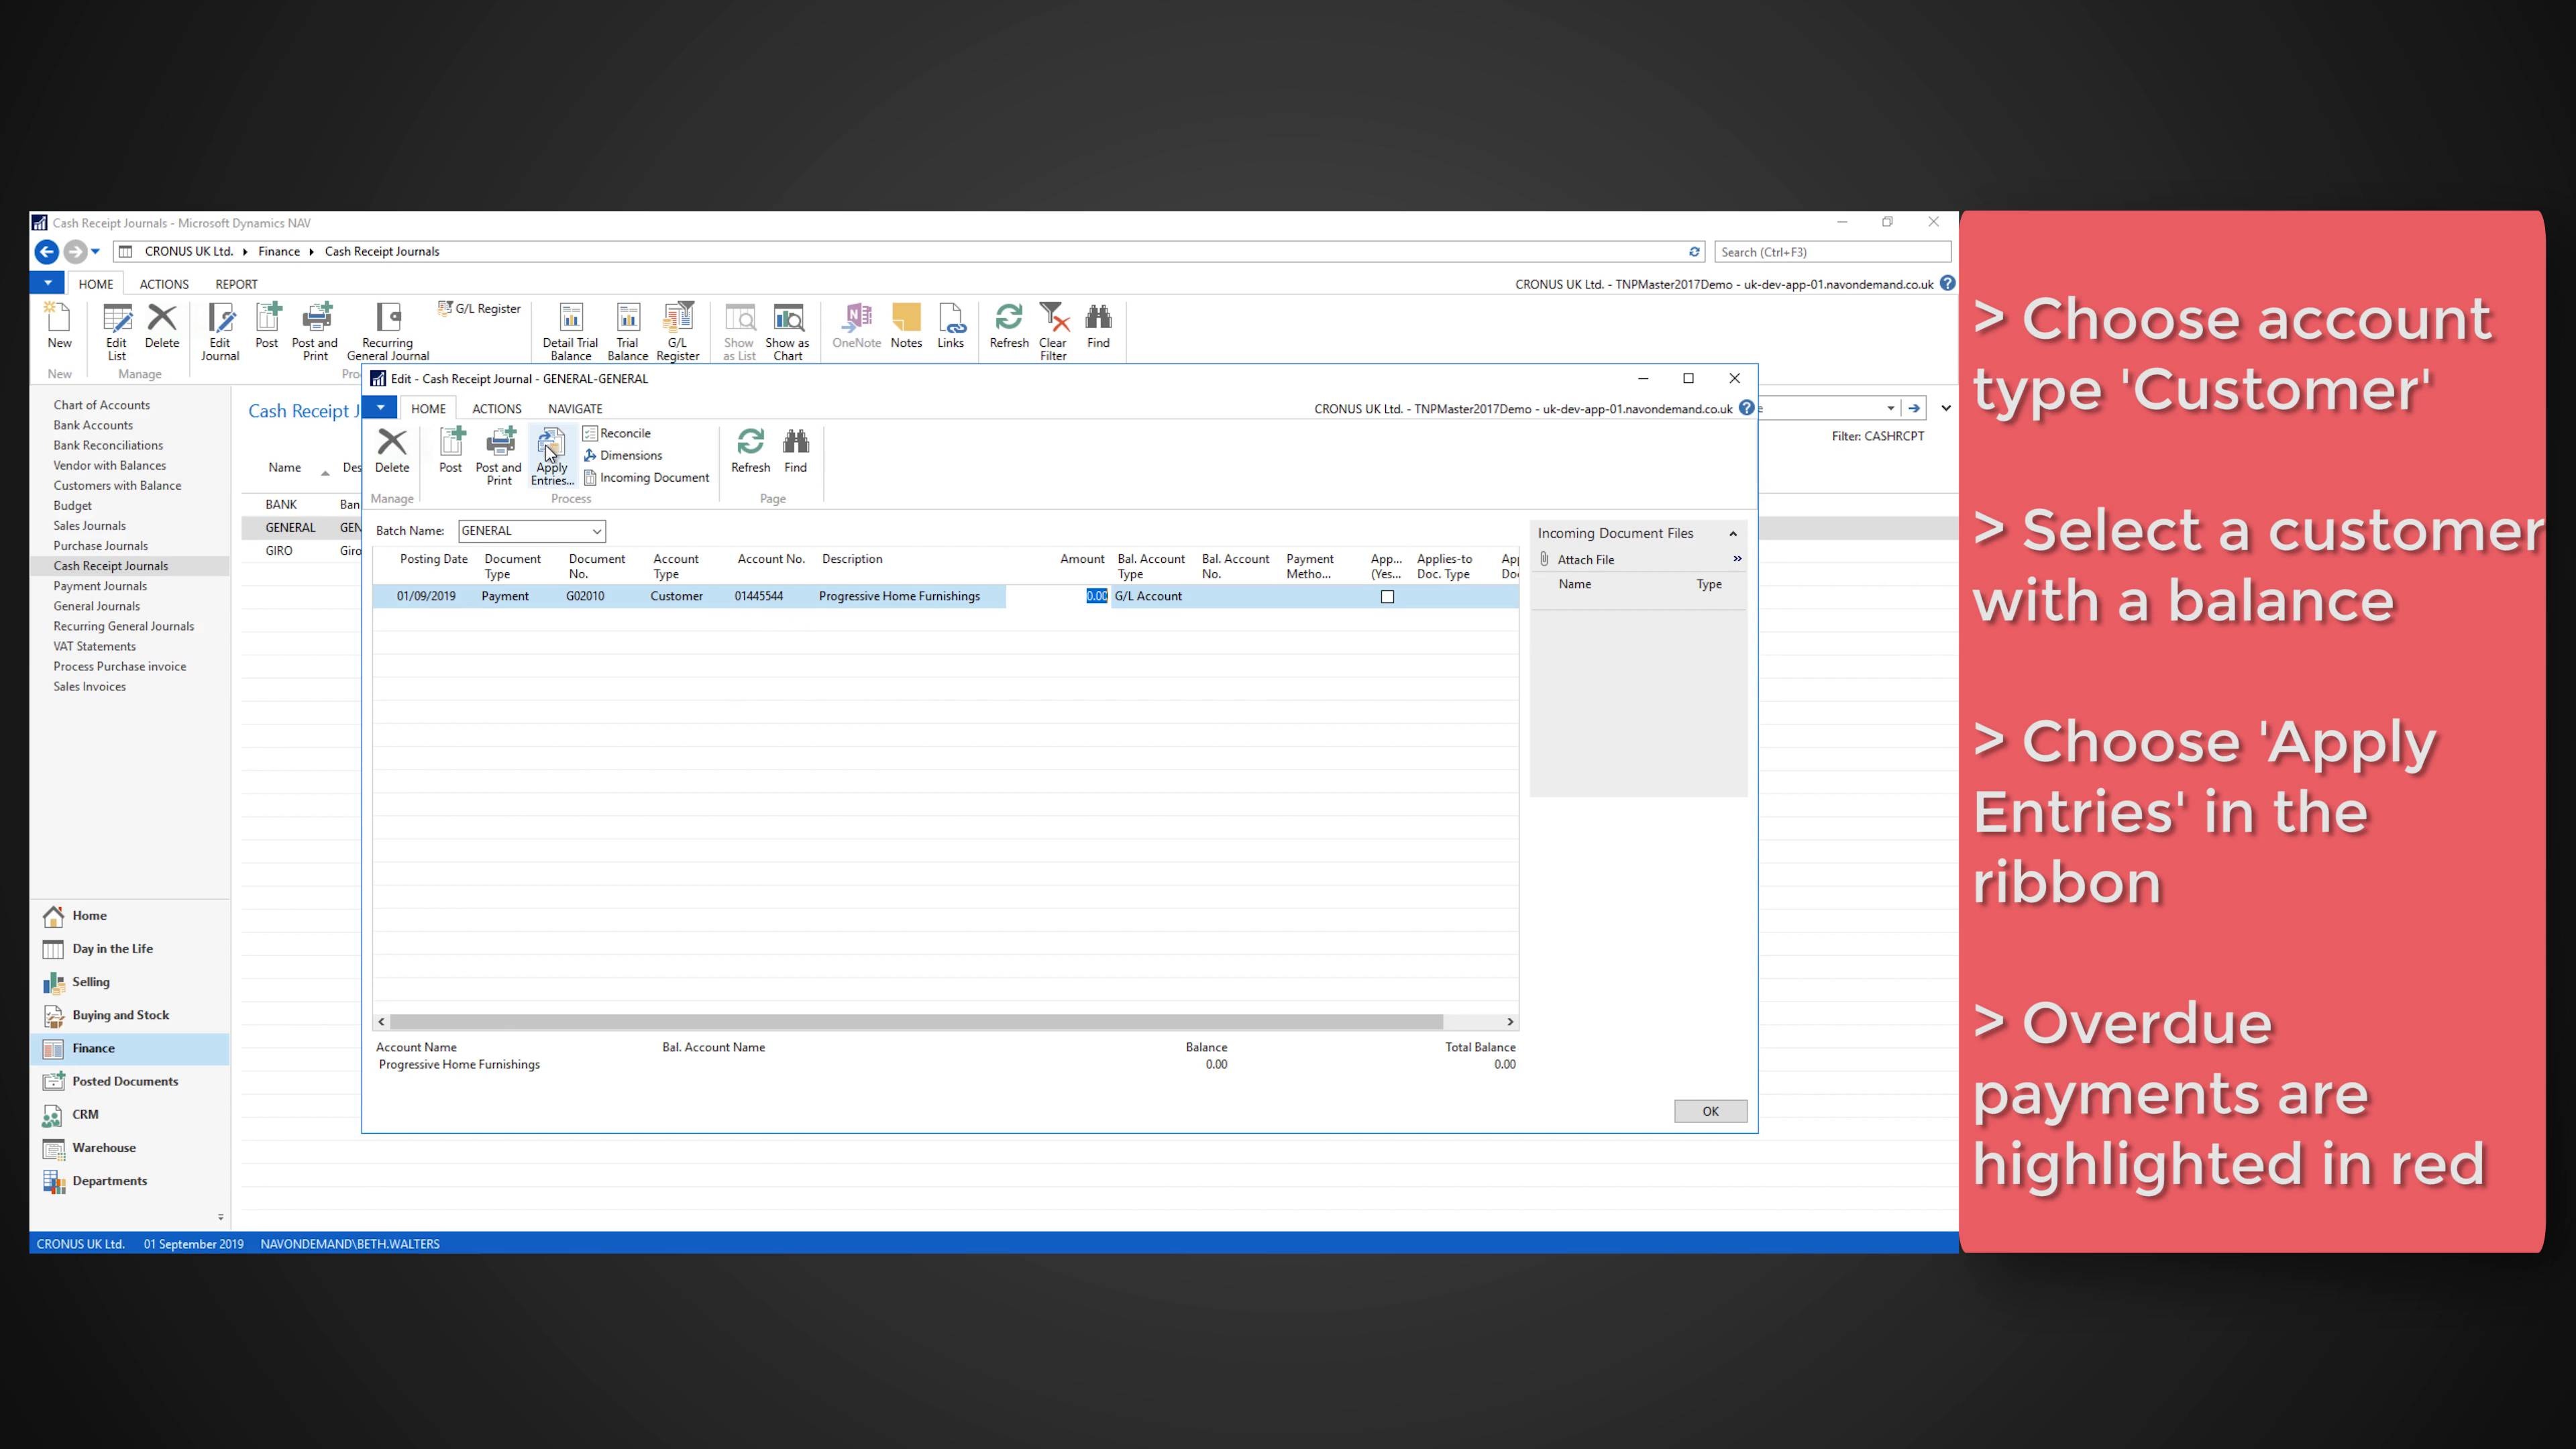Open Incoming Document in journal ribbon
Viewport: 2576px width, 1449px height.
click(646, 477)
